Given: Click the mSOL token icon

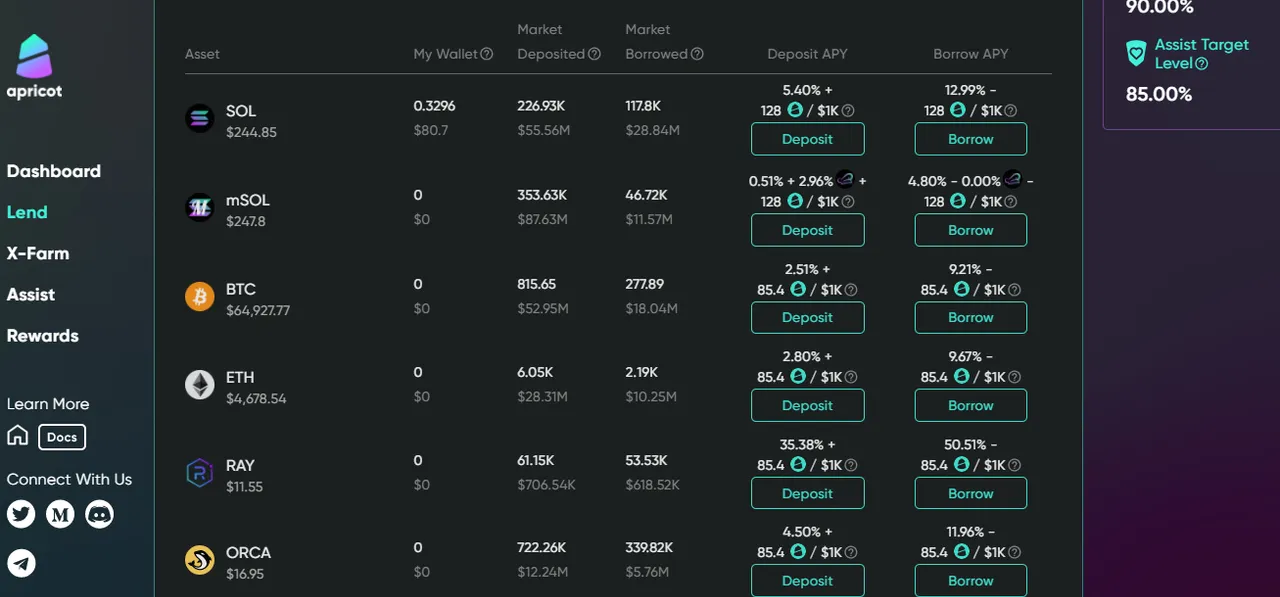Looking at the screenshot, I should pos(200,207).
